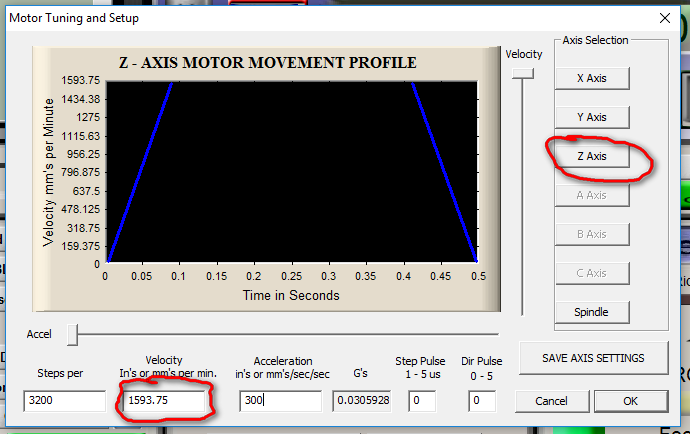Click the Velocity mm's per Minute axis label

pyautogui.click(x=48, y=172)
